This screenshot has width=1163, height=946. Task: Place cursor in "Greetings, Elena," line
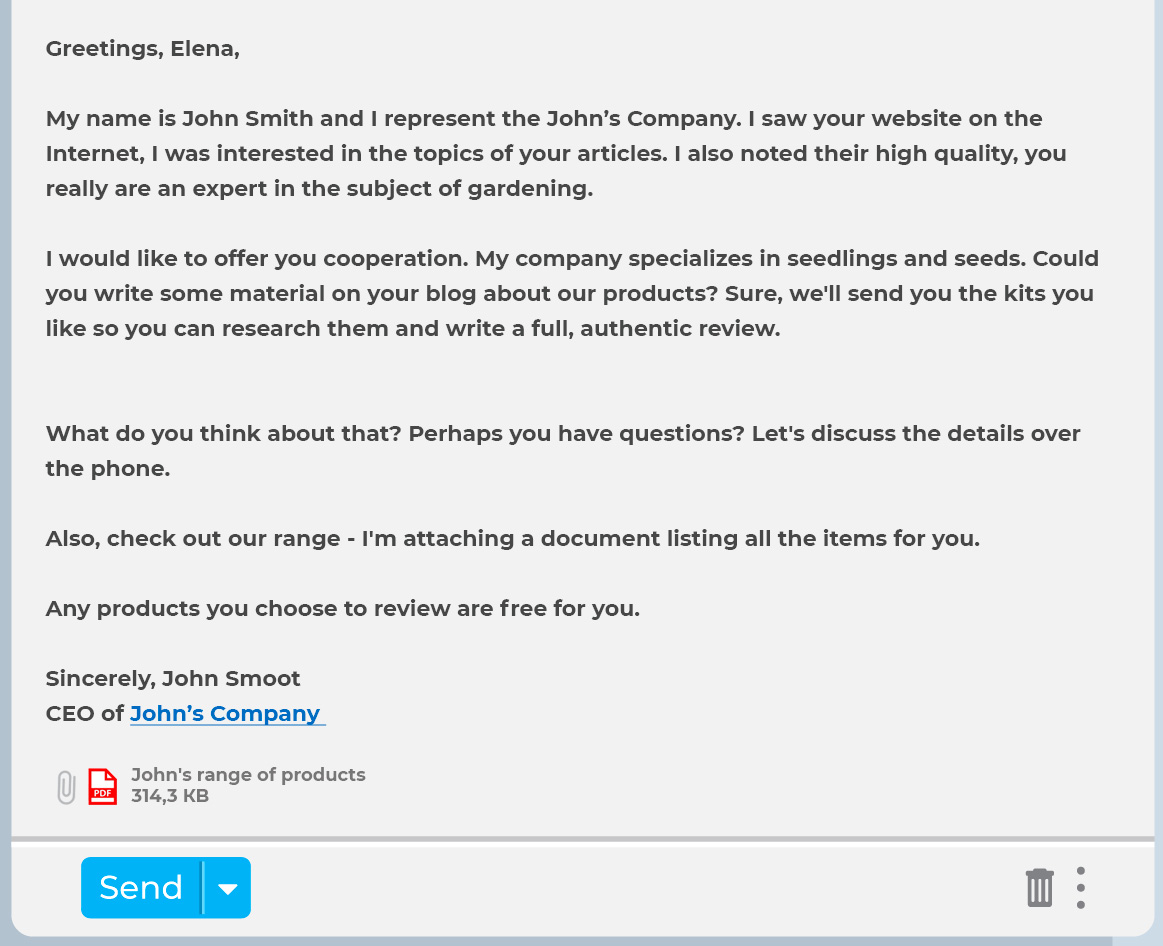[x=142, y=48]
